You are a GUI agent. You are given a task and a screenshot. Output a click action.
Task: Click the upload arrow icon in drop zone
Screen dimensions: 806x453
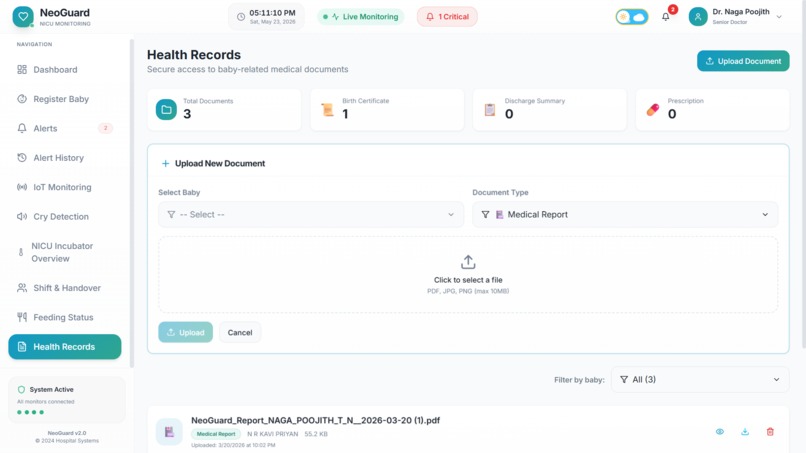point(468,262)
